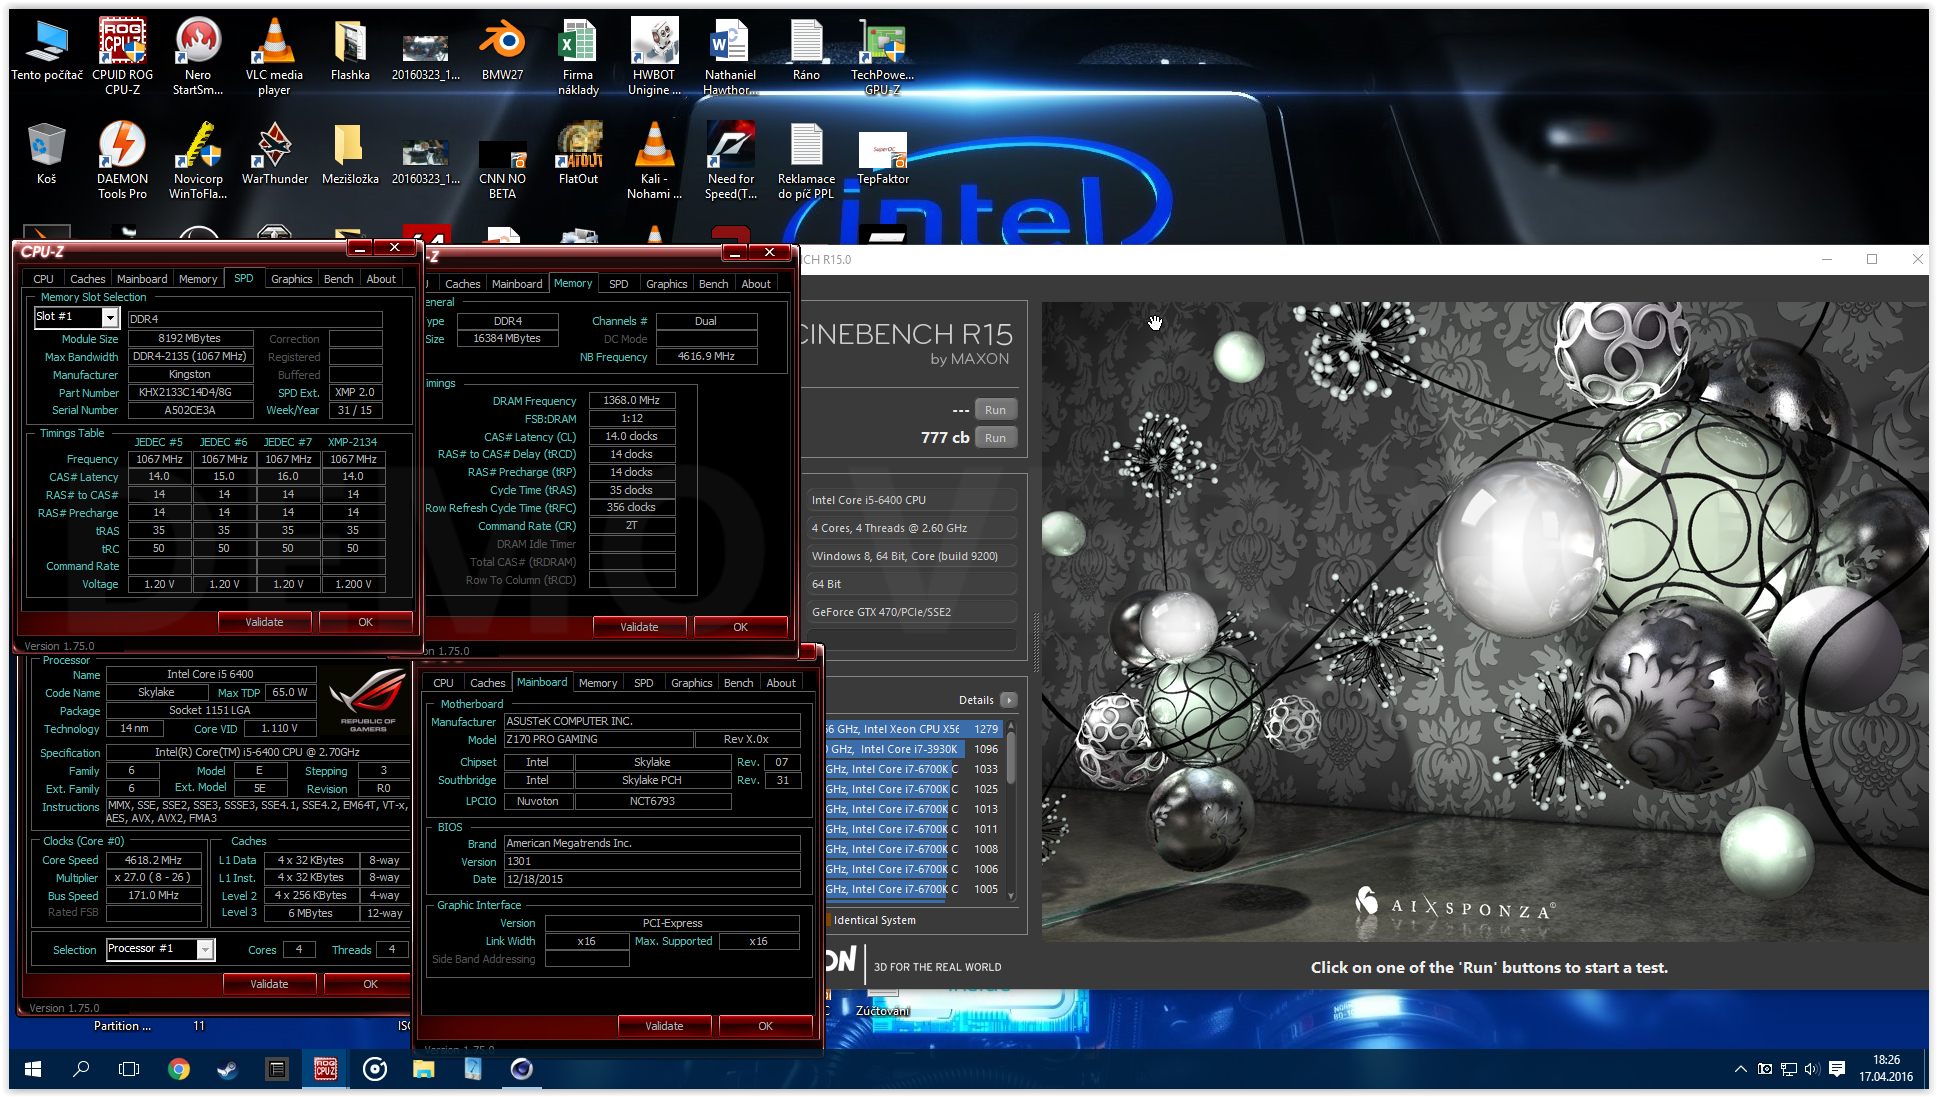Screen dimensions: 1937x1097
Task: Open Bench tab in Mainboard CPU-Z window
Action: coord(738,683)
